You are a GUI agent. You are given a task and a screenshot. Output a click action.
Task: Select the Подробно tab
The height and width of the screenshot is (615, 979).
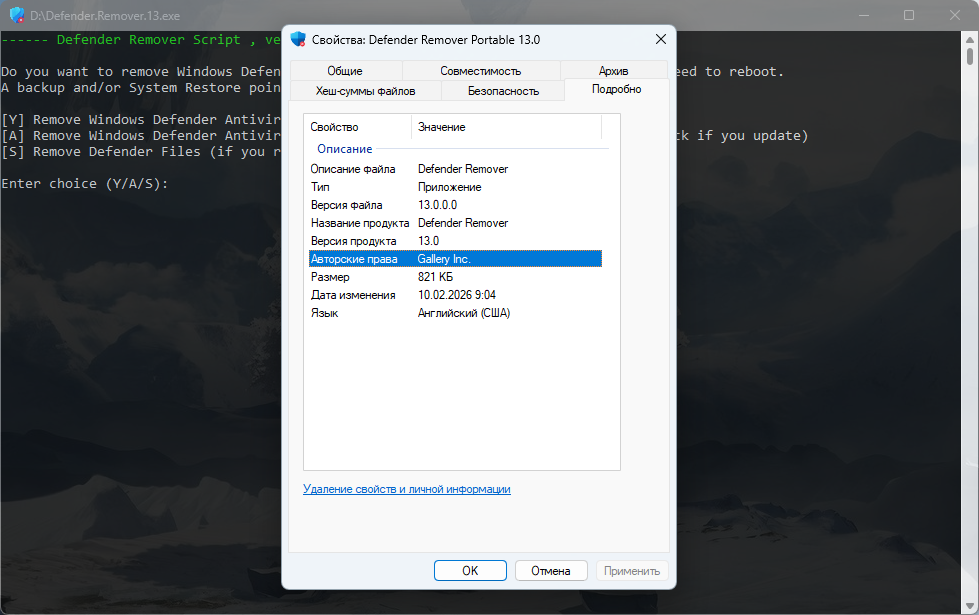coord(616,89)
